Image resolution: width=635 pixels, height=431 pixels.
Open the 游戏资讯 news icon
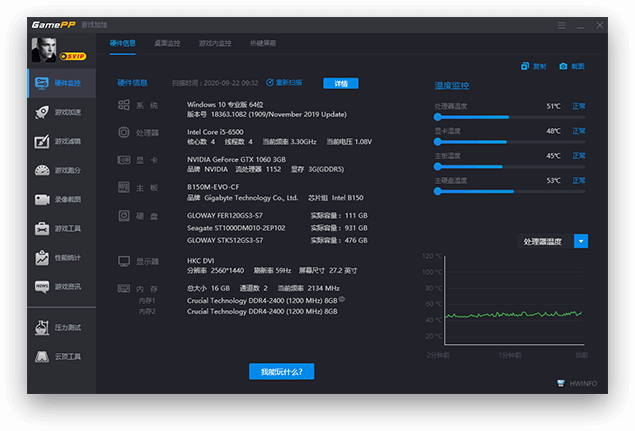(43, 286)
